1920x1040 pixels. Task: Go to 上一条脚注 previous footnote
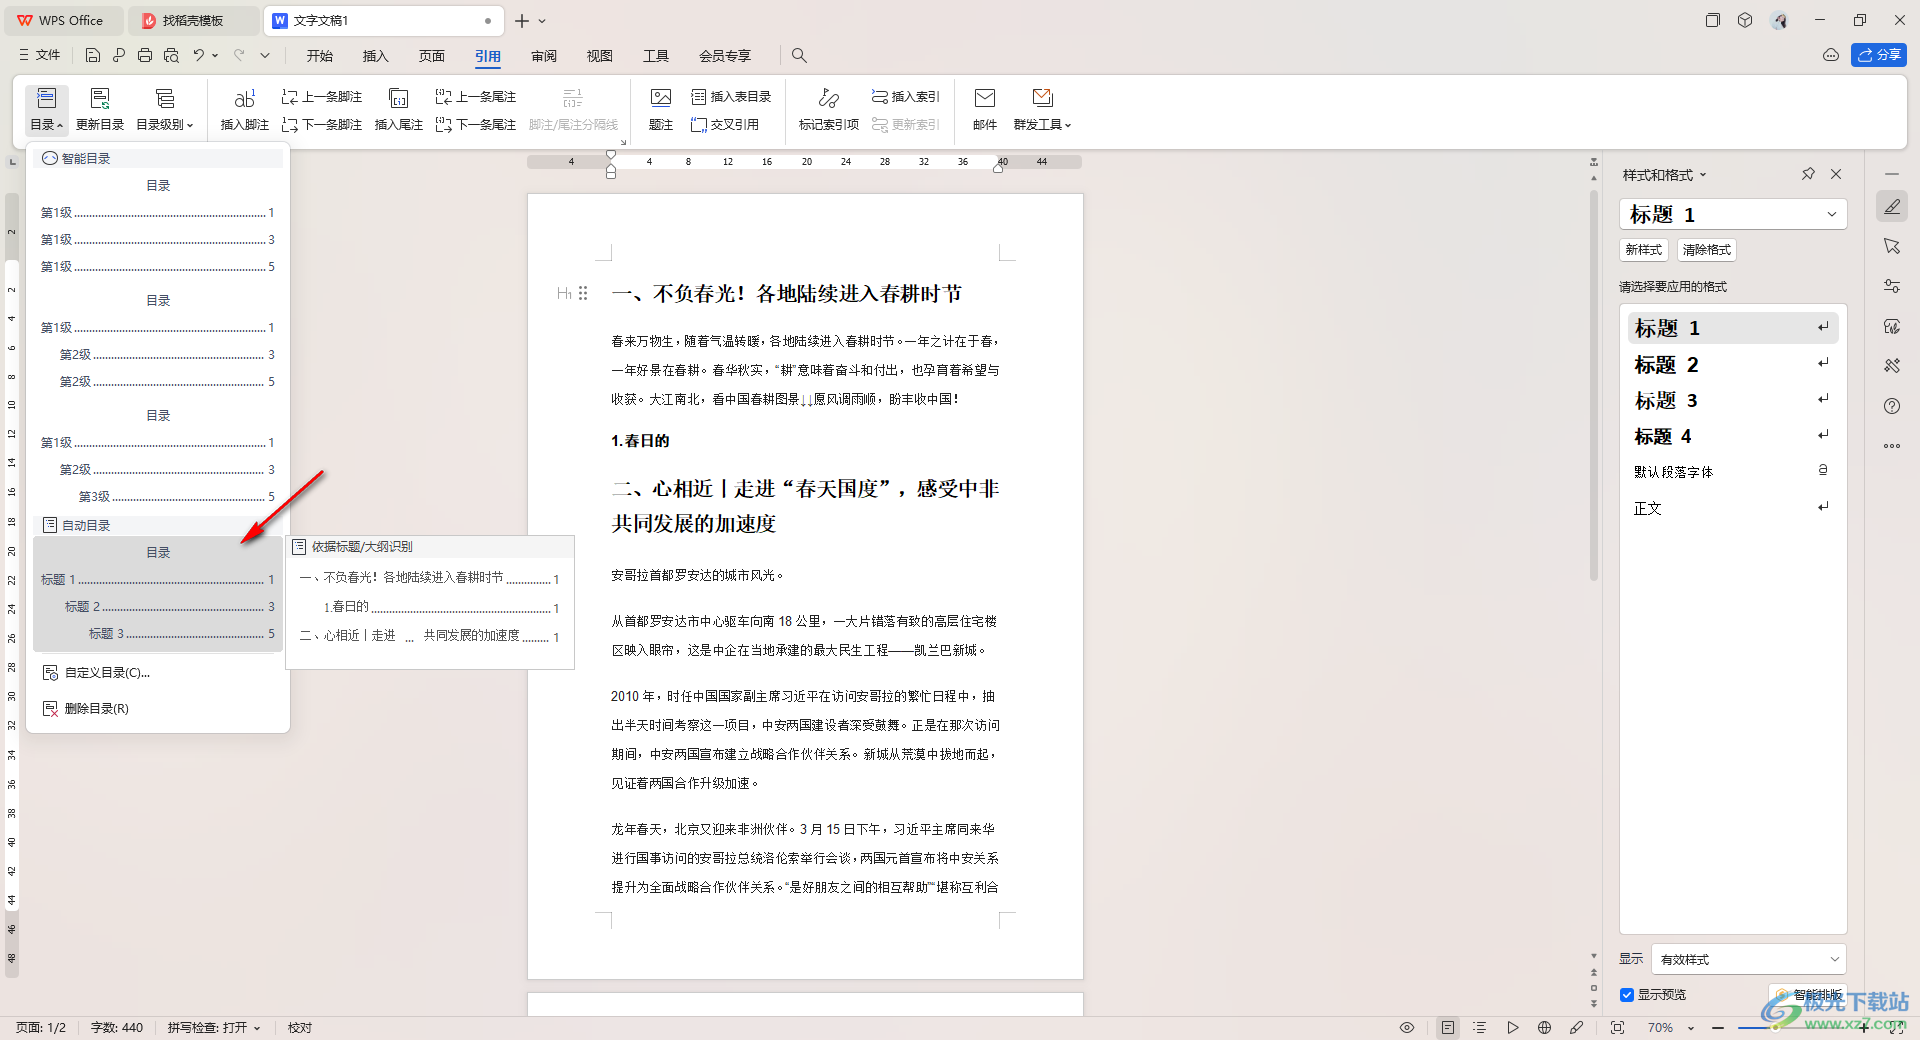tap(322, 97)
